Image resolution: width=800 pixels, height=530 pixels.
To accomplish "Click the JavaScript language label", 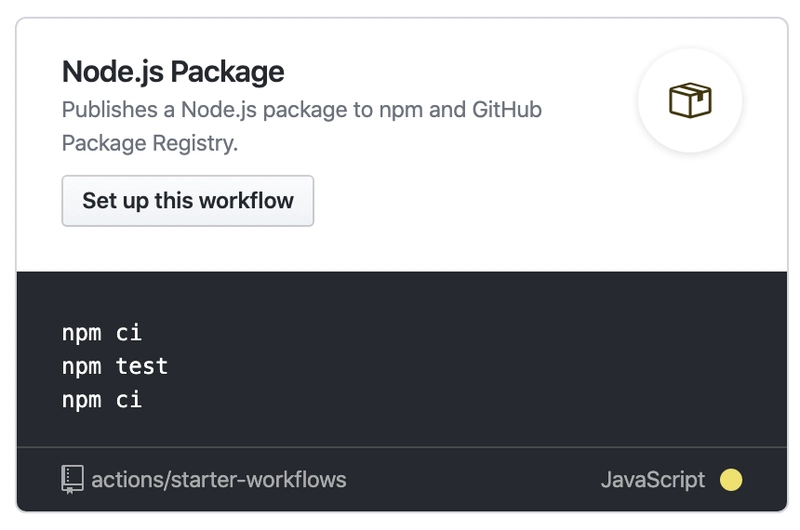I will click(653, 479).
